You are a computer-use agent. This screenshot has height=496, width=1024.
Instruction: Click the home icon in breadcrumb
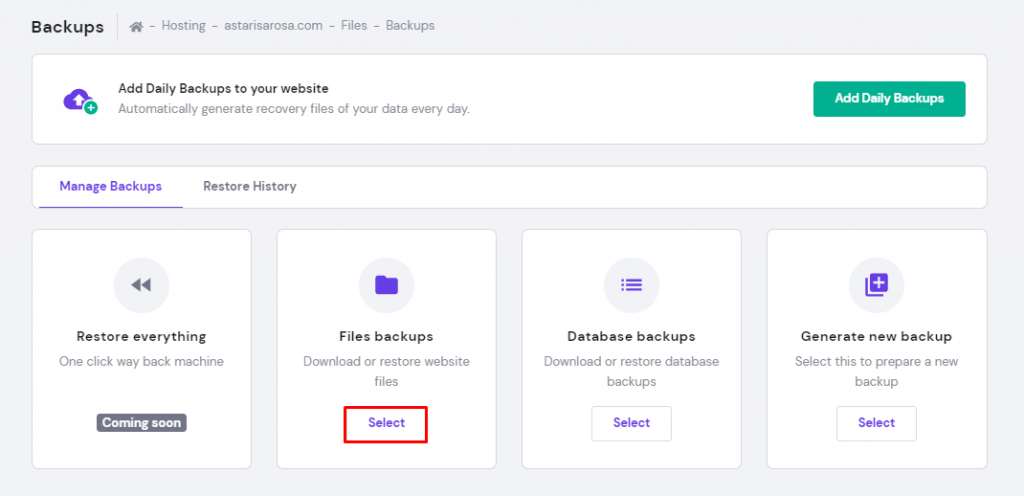(x=136, y=26)
